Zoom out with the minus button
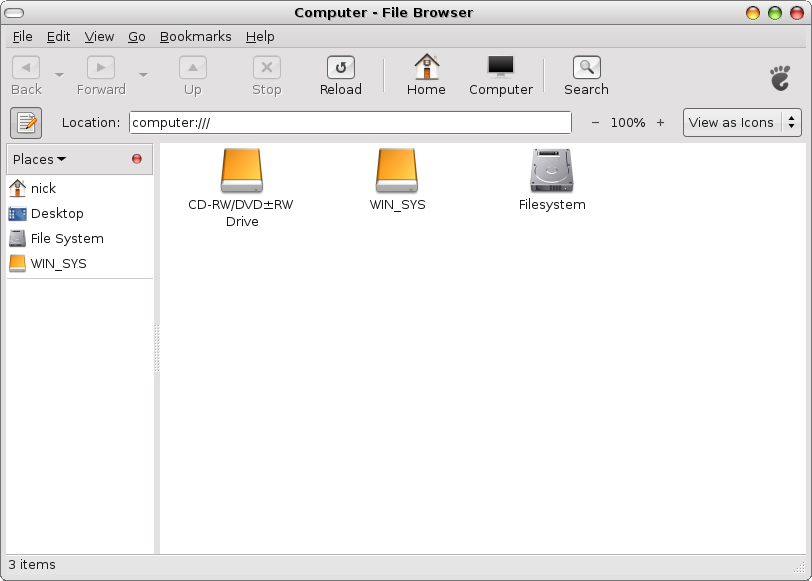This screenshot has height=581, width=812. [596, 123]
